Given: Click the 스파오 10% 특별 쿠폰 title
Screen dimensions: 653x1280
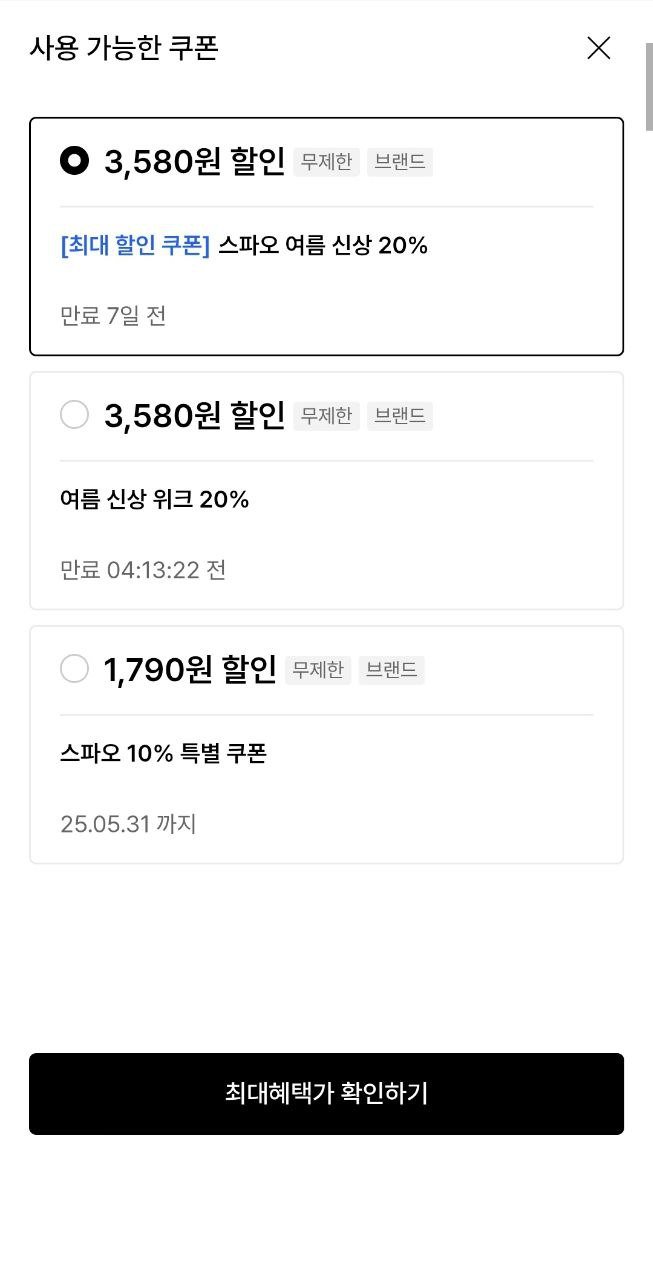Looking at the screenshot, I should pos(163,753).
